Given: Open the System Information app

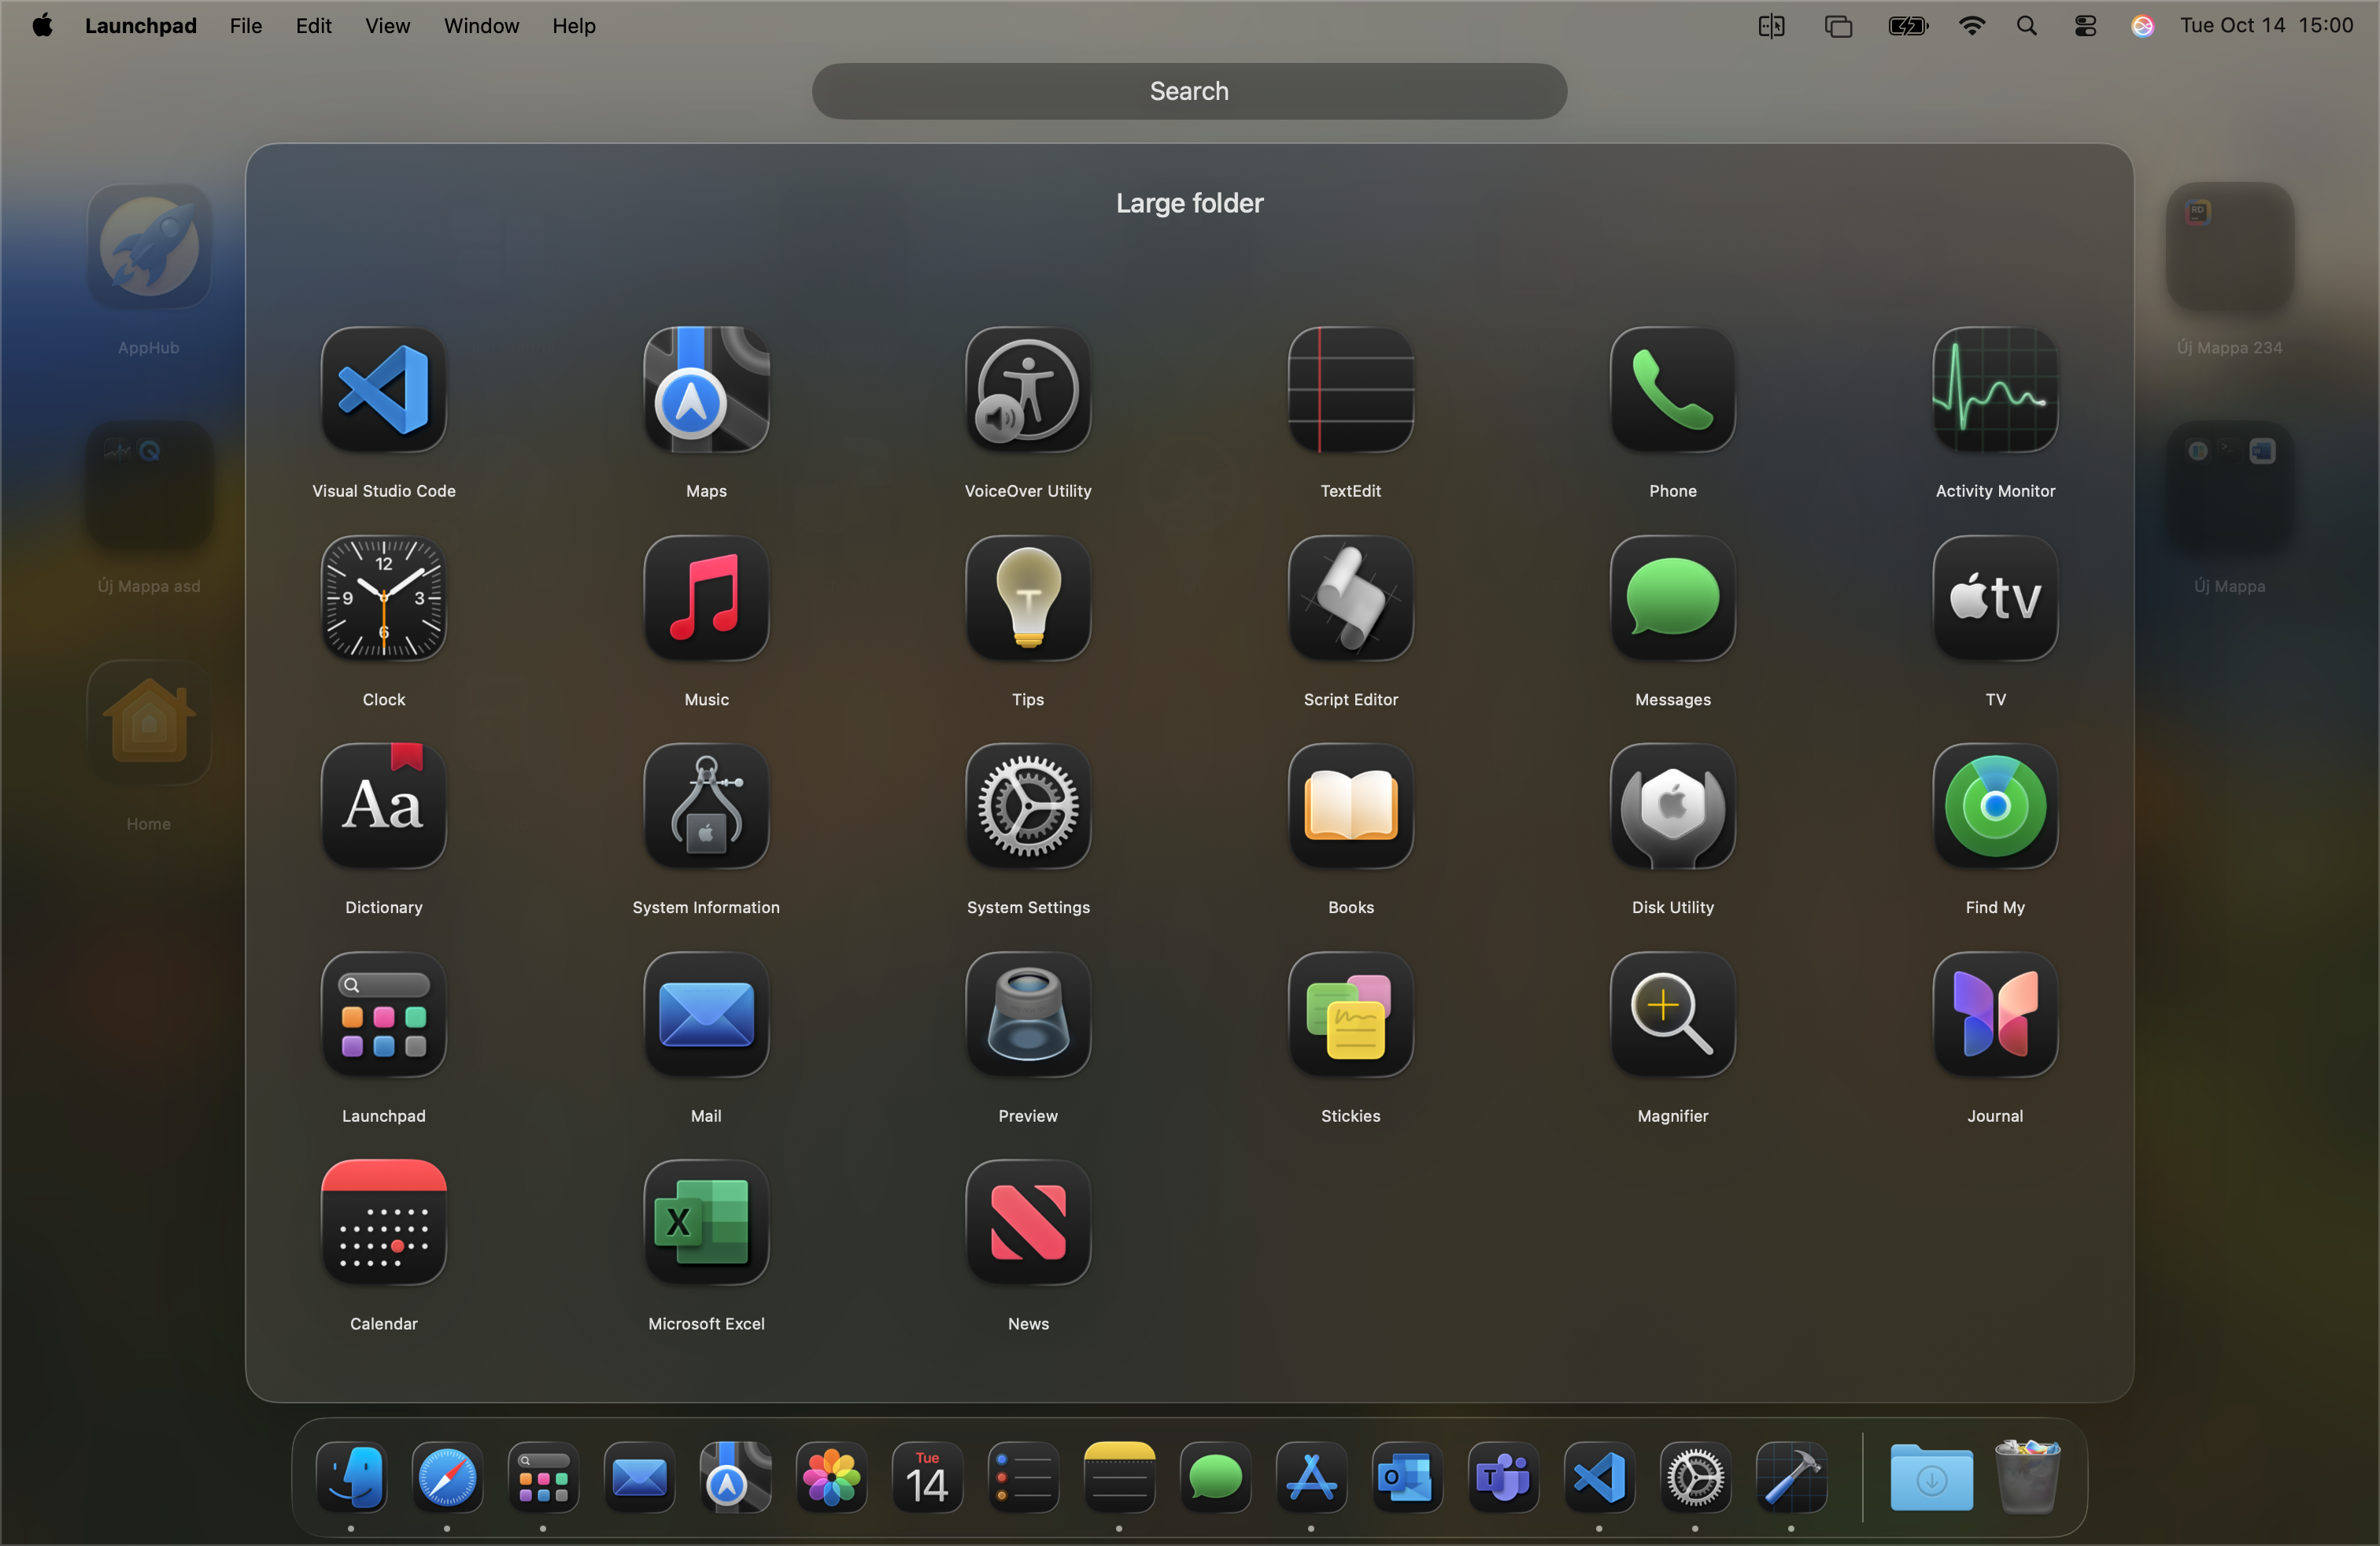Looking at the screenshot, I should (706, 806).
